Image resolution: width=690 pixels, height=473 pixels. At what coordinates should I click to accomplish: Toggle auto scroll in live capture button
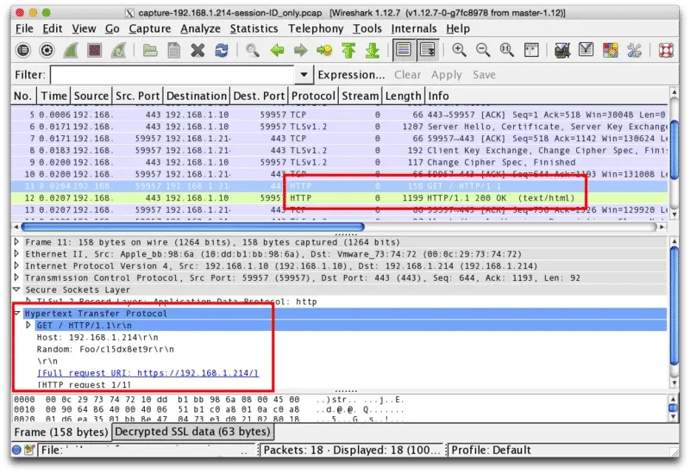[429, 50]
